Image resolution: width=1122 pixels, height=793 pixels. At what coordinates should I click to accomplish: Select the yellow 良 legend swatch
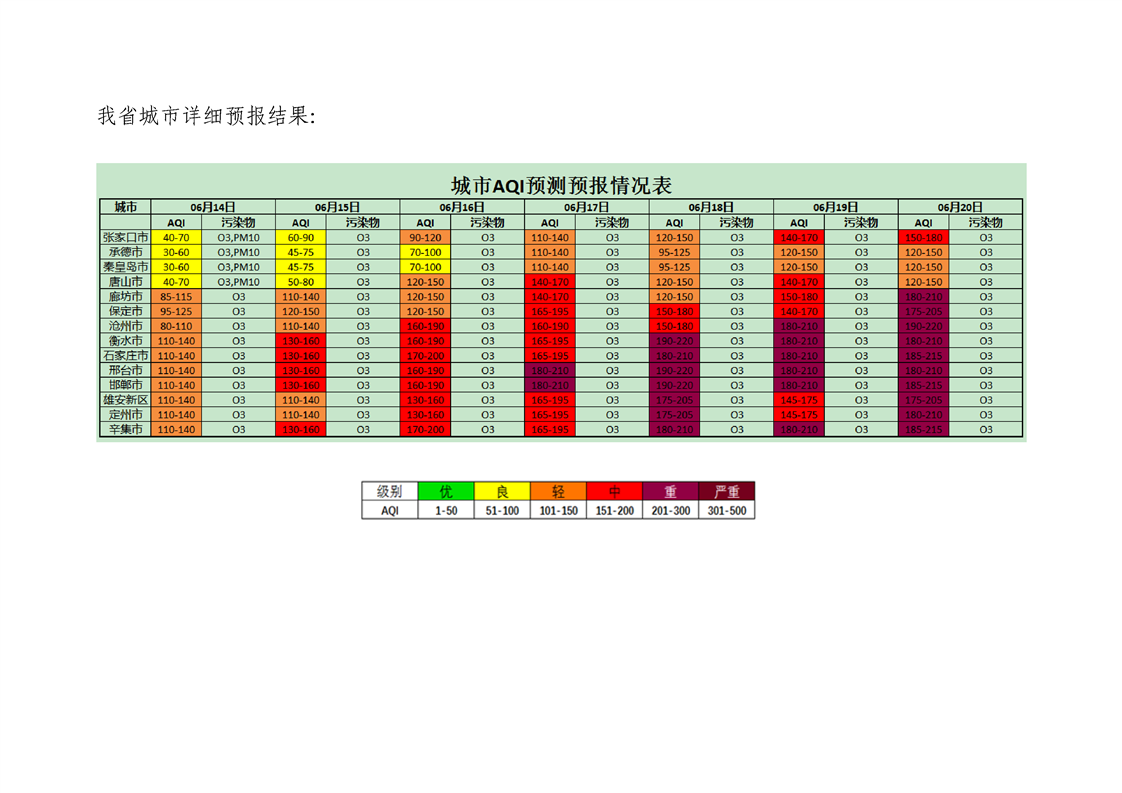(x=502, y=491)
